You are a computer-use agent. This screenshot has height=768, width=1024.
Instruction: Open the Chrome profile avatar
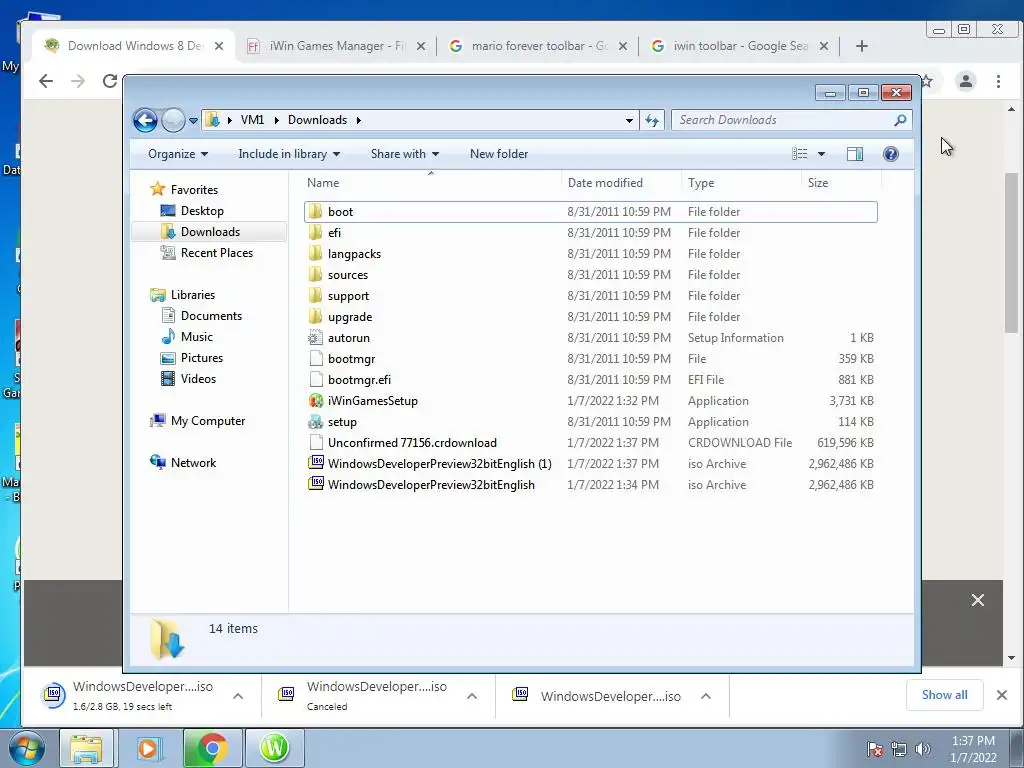tap(965, 81)
